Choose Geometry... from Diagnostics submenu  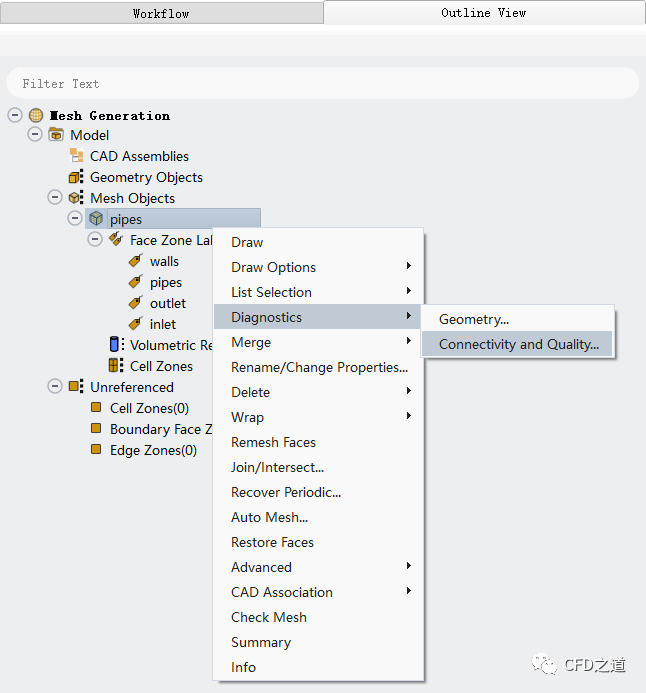[474, 319]
